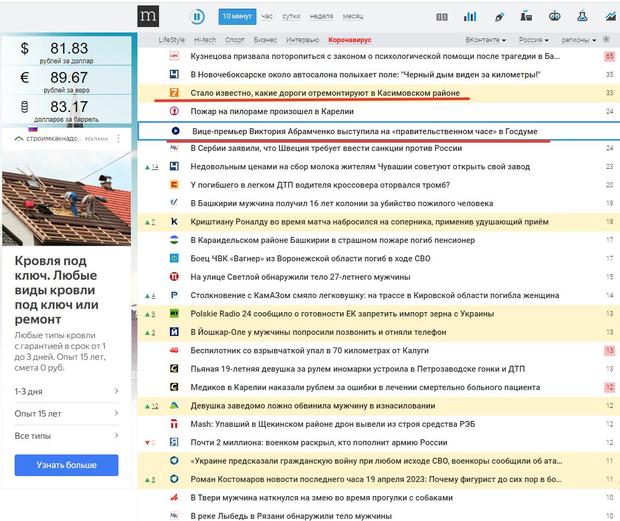Click source icon beside ДТП водителя кроссовера headline
The image size is (620, 521).
point(174,185)
